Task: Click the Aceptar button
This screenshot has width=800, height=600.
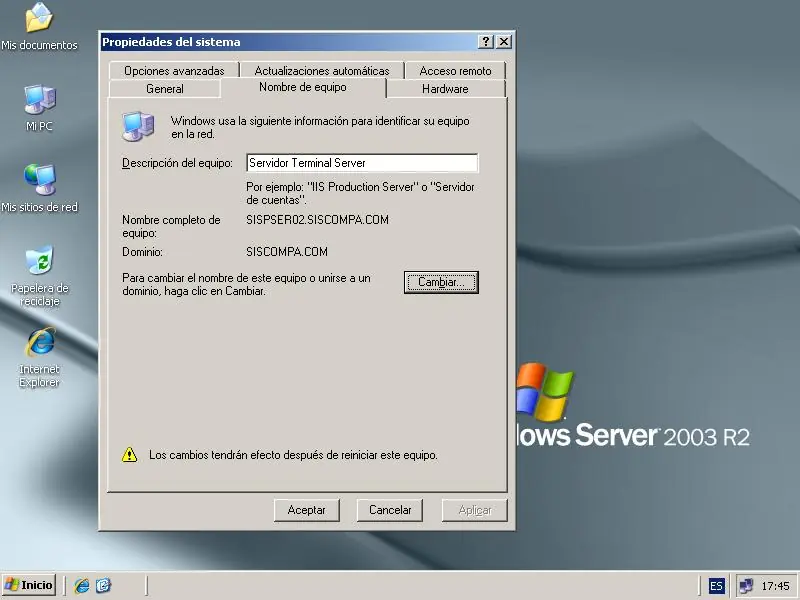Action: click(307, 510)
